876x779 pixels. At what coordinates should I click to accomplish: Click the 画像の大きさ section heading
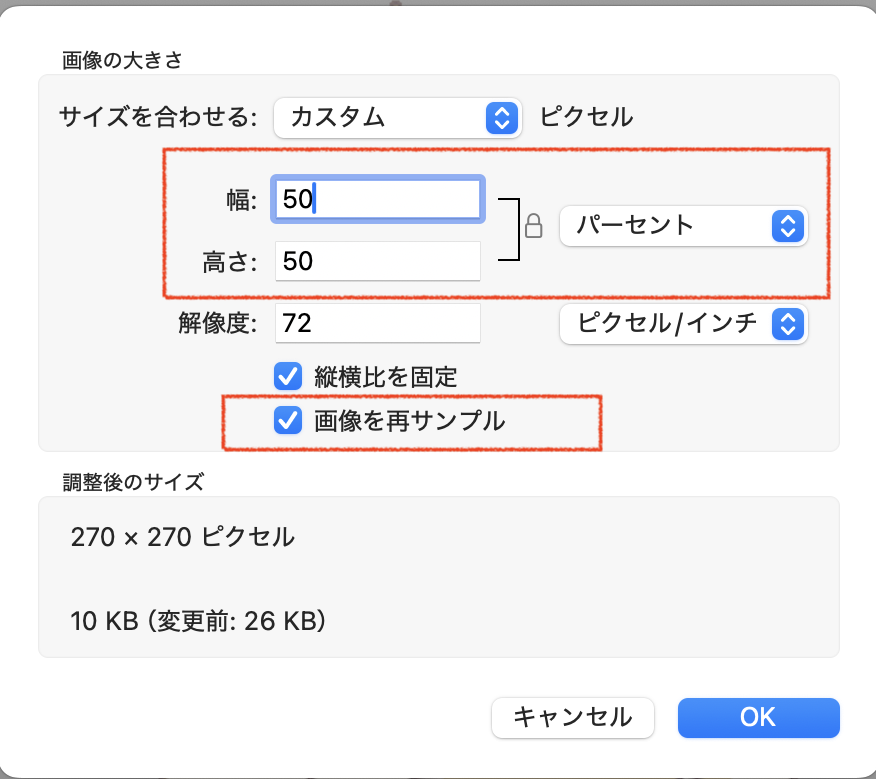[121, 59]
